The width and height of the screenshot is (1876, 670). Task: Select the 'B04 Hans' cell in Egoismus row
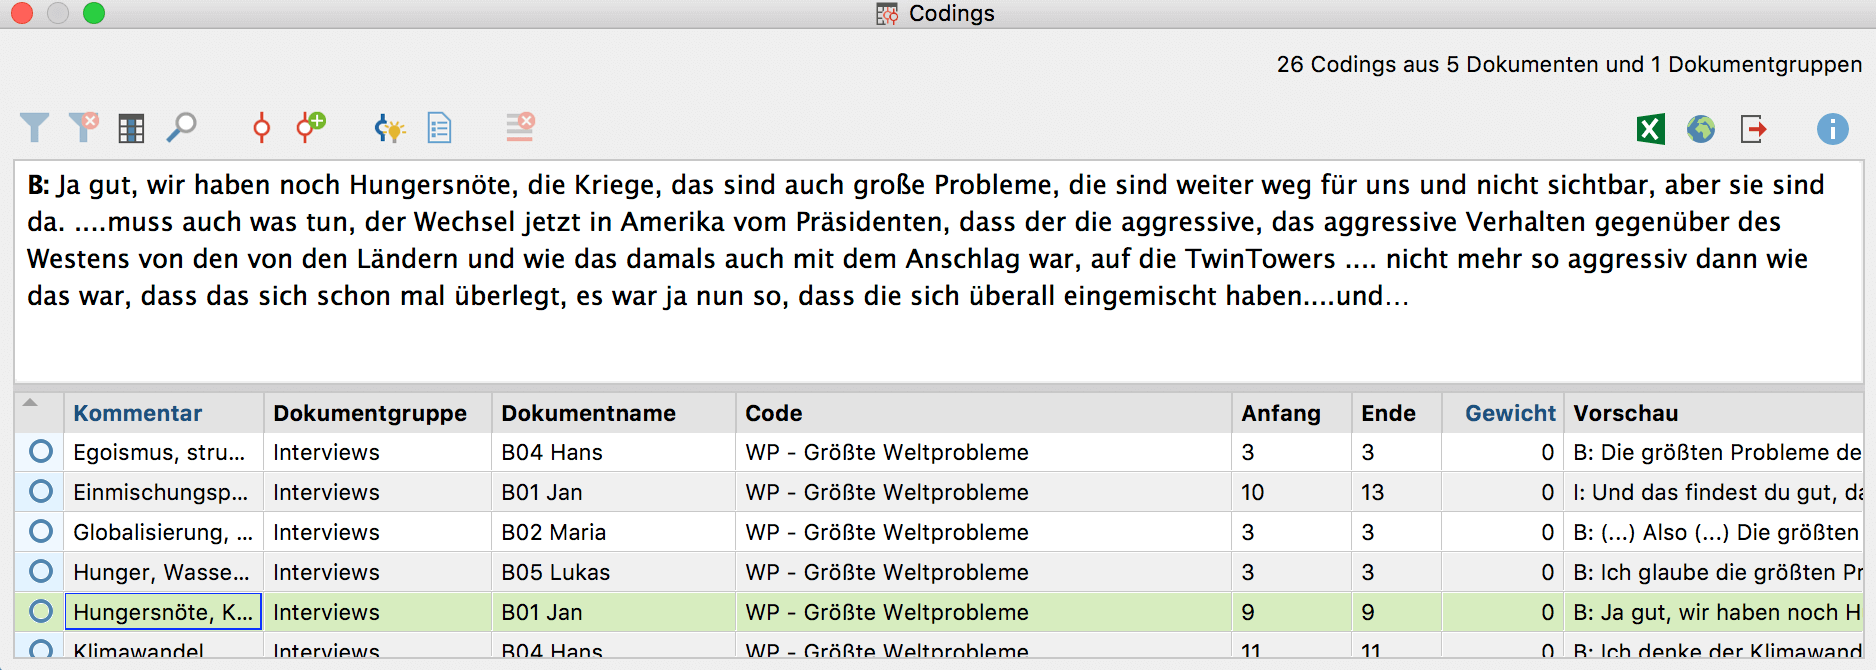tap(613, 452)
